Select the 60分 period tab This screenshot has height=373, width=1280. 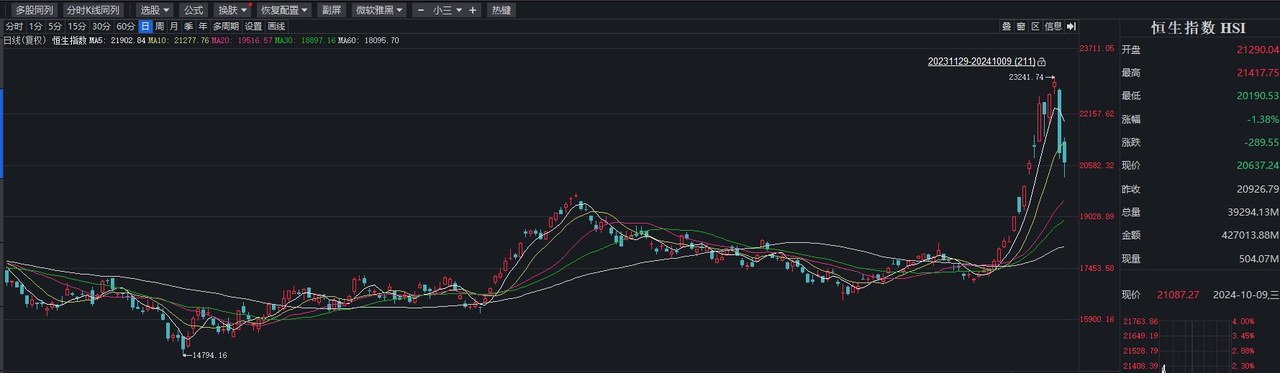pos(125,26)
